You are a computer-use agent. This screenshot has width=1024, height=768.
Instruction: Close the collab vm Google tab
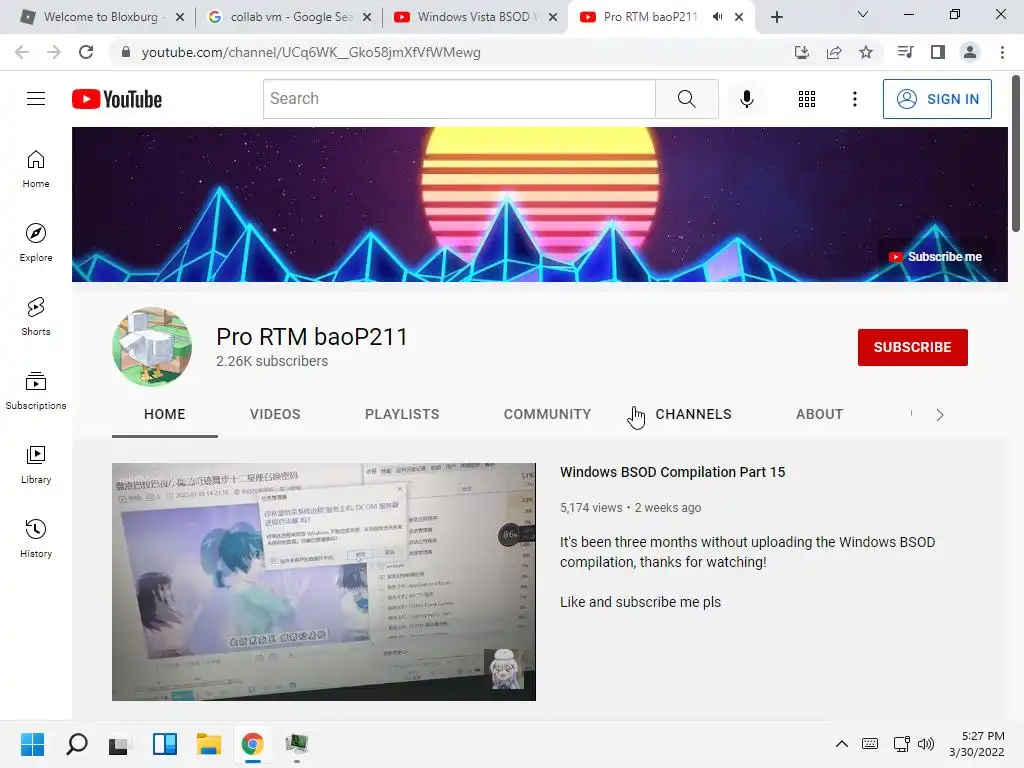coord(367,17)
